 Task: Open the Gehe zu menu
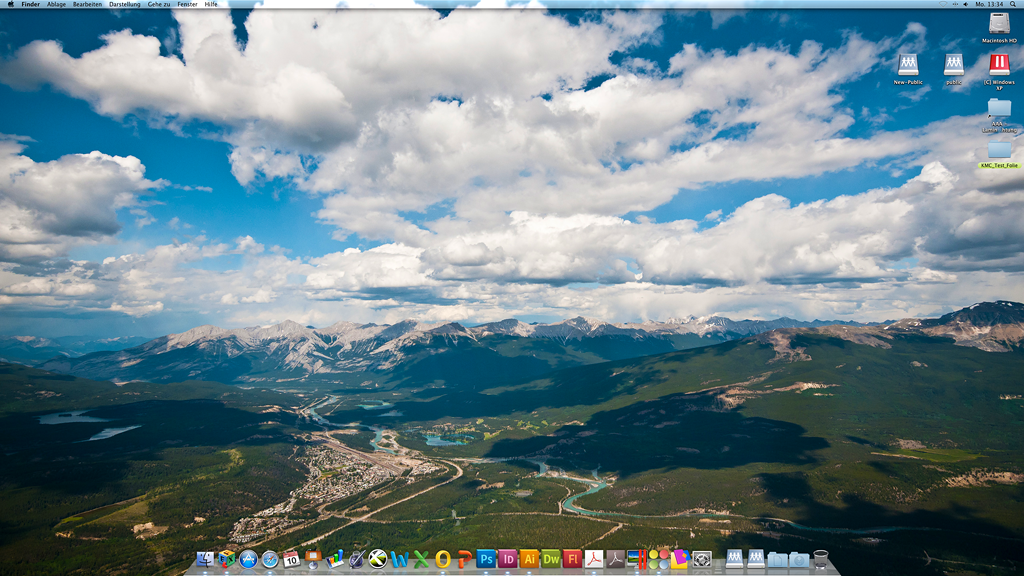point(159,4)
